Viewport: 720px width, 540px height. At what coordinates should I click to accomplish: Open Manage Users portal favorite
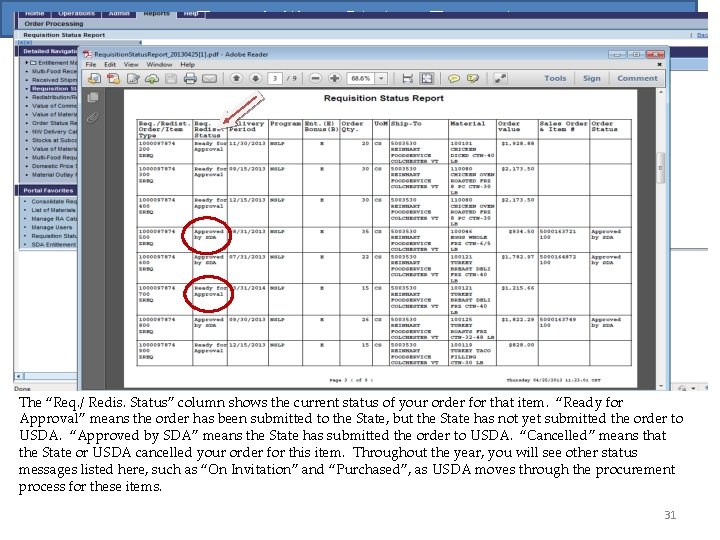(52, 228)
